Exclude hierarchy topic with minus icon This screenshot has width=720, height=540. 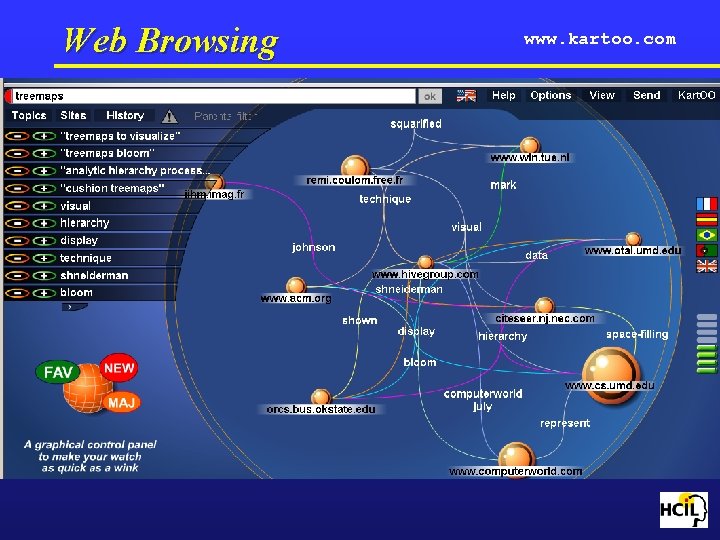[x=17, y=224]
